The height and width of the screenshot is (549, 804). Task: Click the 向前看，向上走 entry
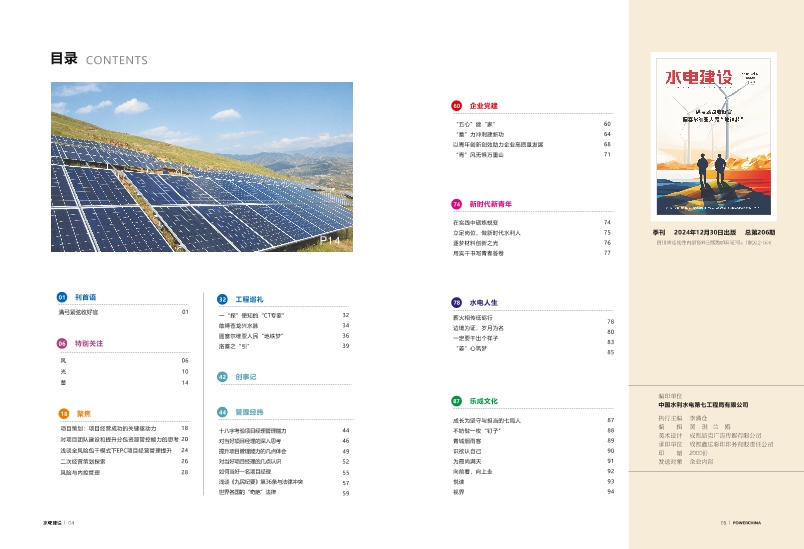click(x=472, y=472)
